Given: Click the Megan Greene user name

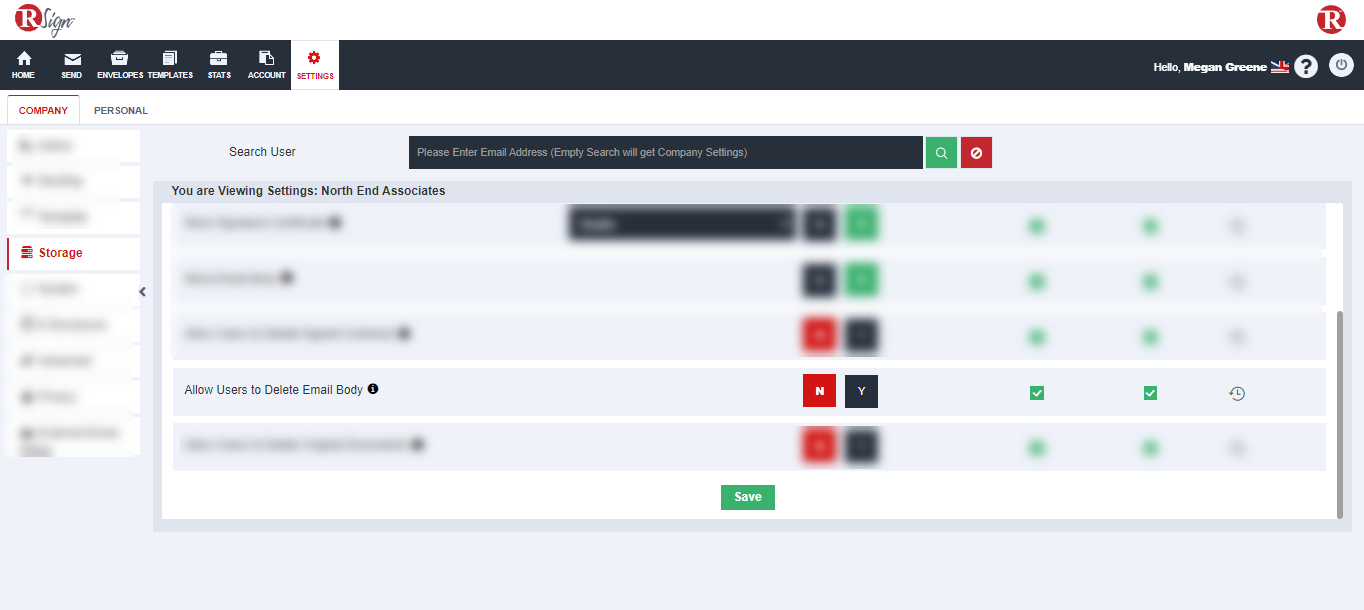Looking at the screenshot, I should 1225,67.
